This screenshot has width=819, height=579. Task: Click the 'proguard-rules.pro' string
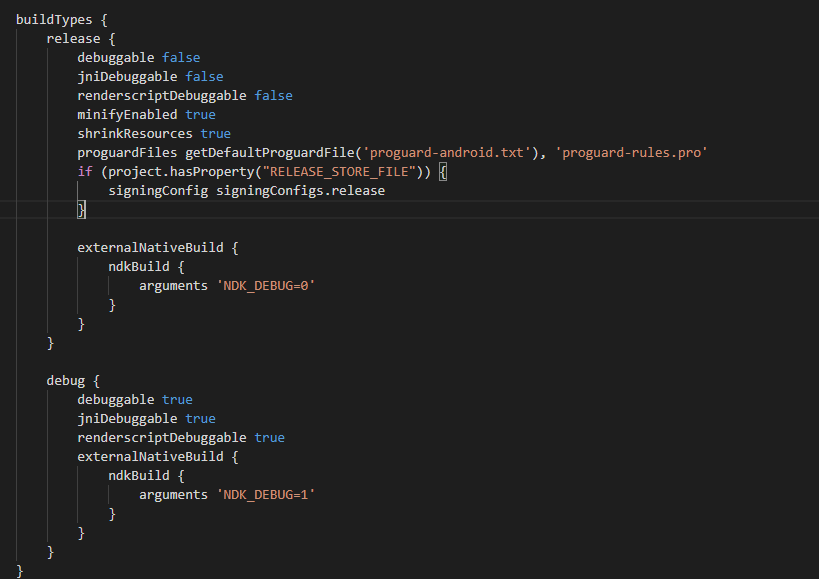[631, 153]
